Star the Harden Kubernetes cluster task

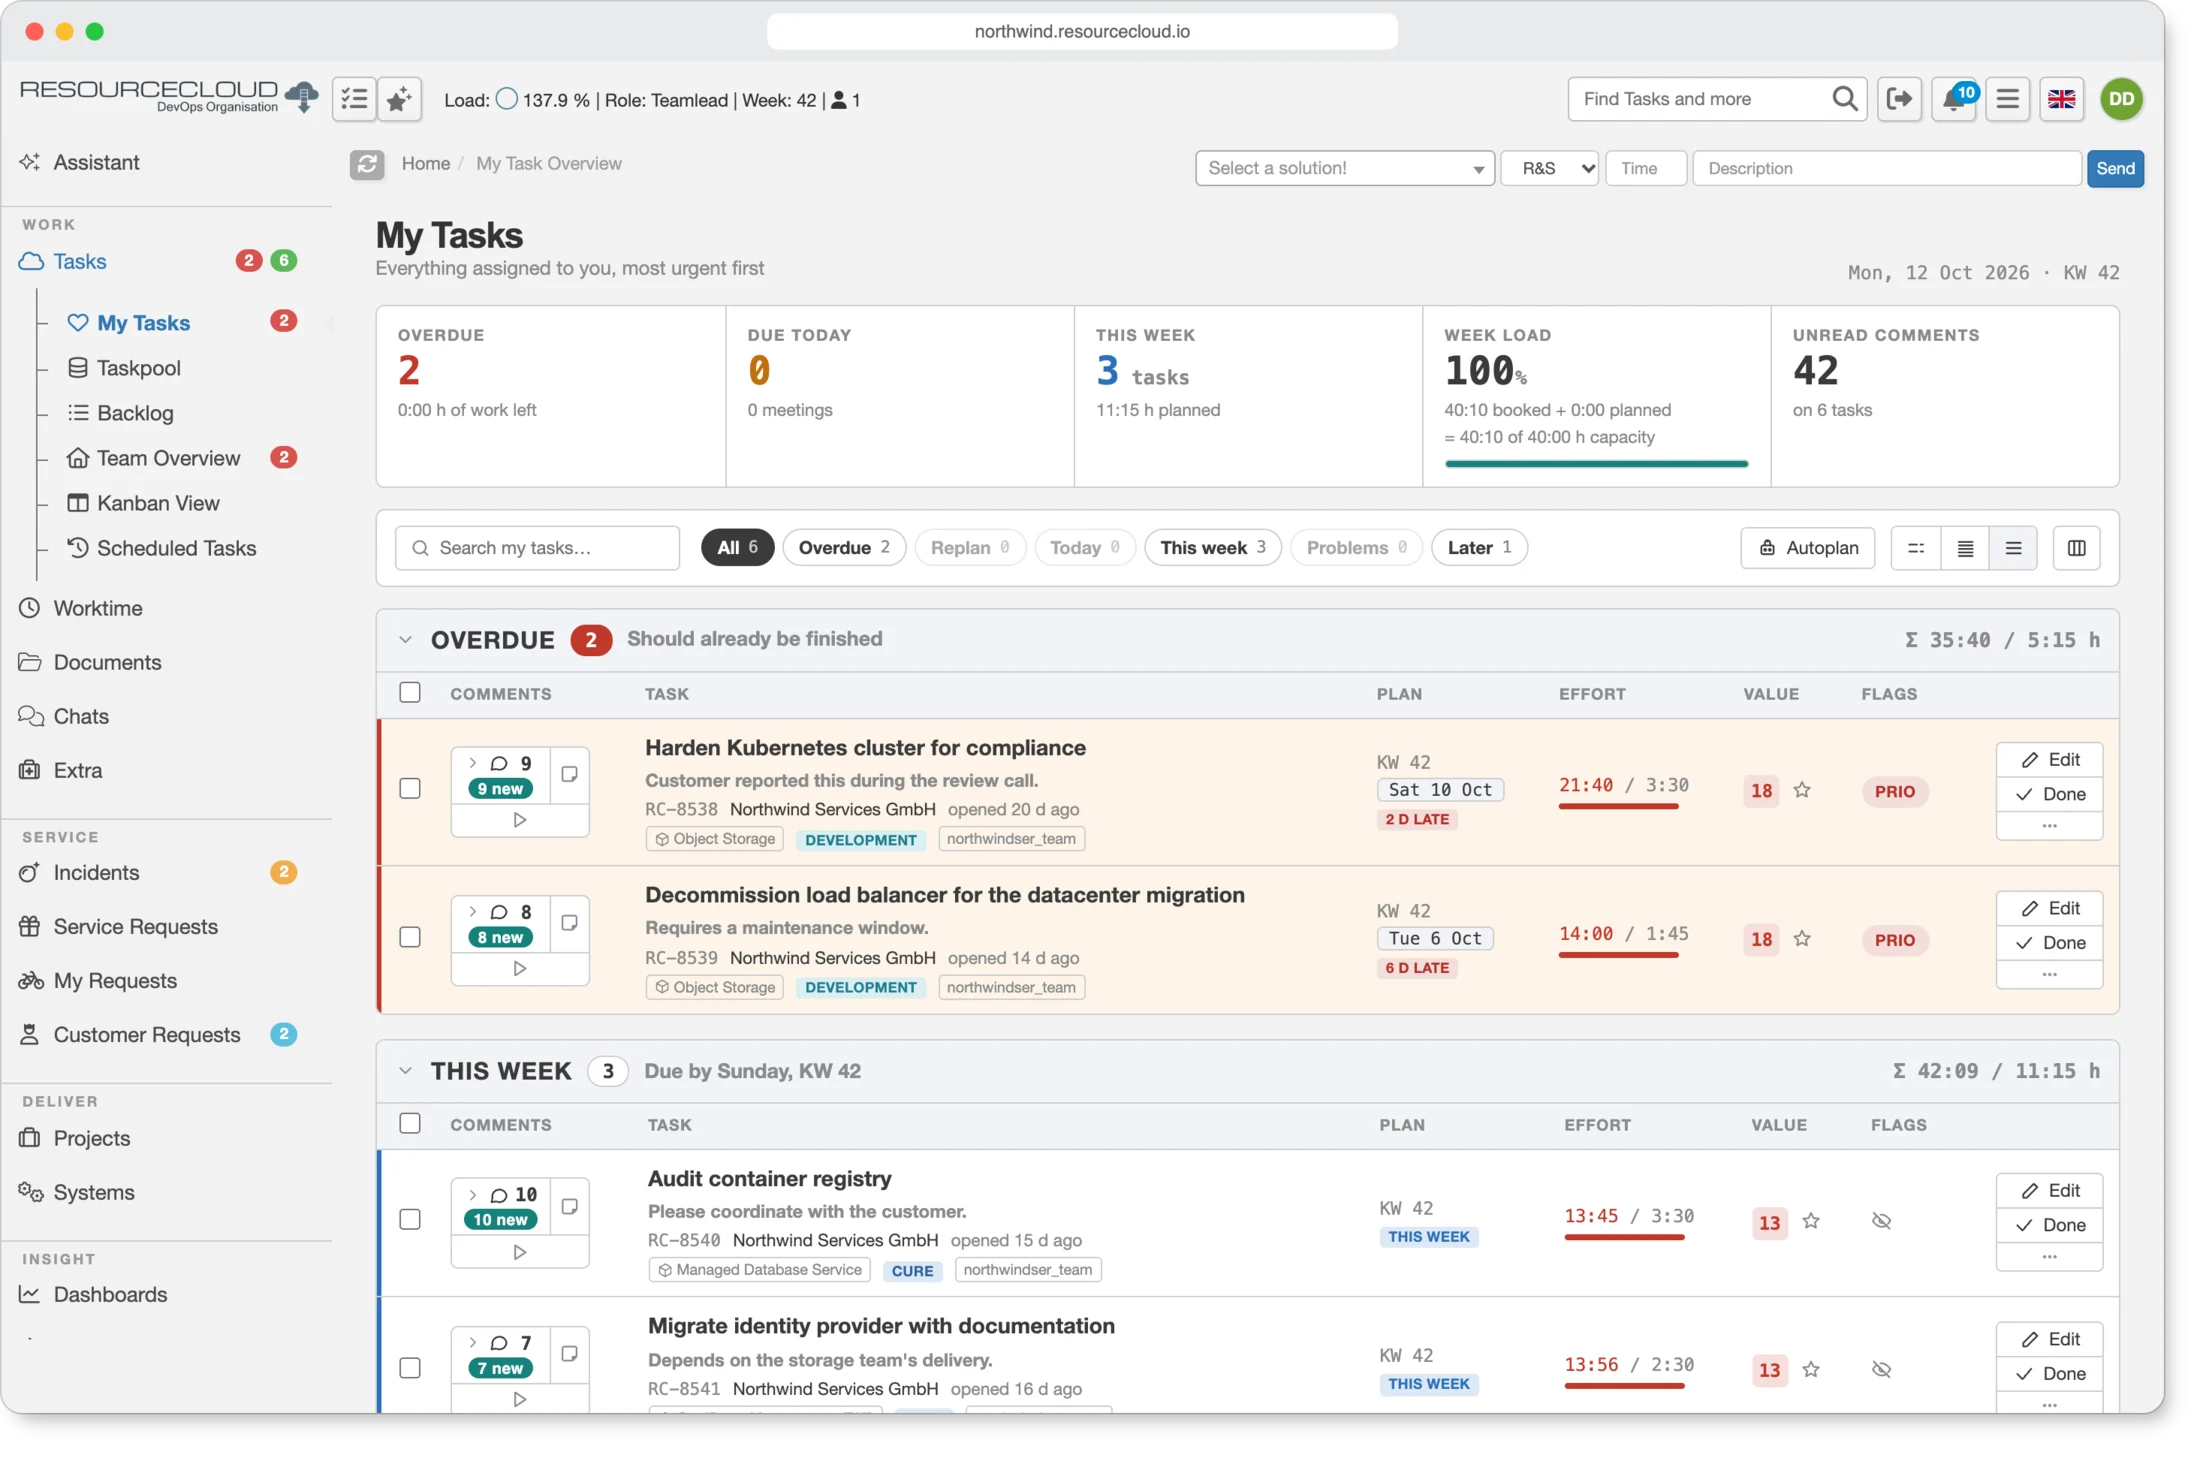(x=1802, y=790)
